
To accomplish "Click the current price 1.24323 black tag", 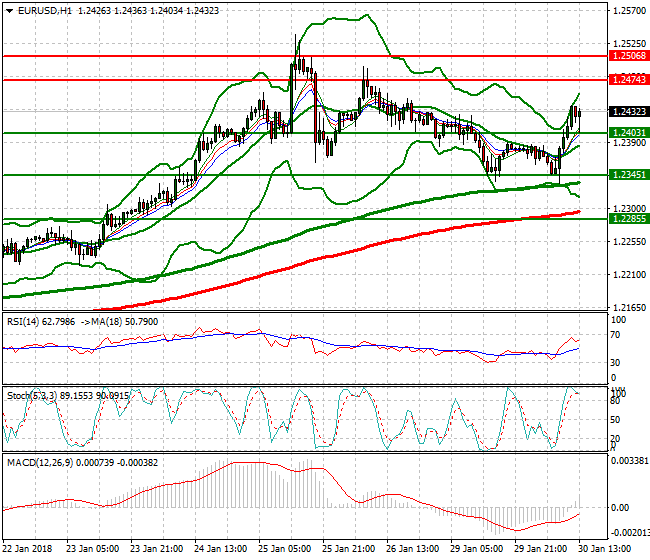I will 628,112.
